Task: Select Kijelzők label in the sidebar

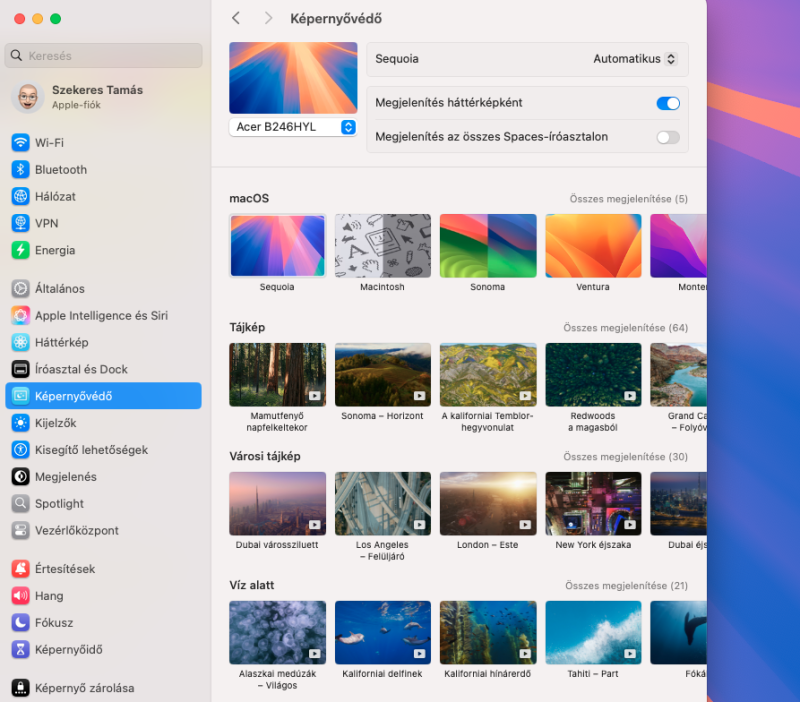Action: 56,423
